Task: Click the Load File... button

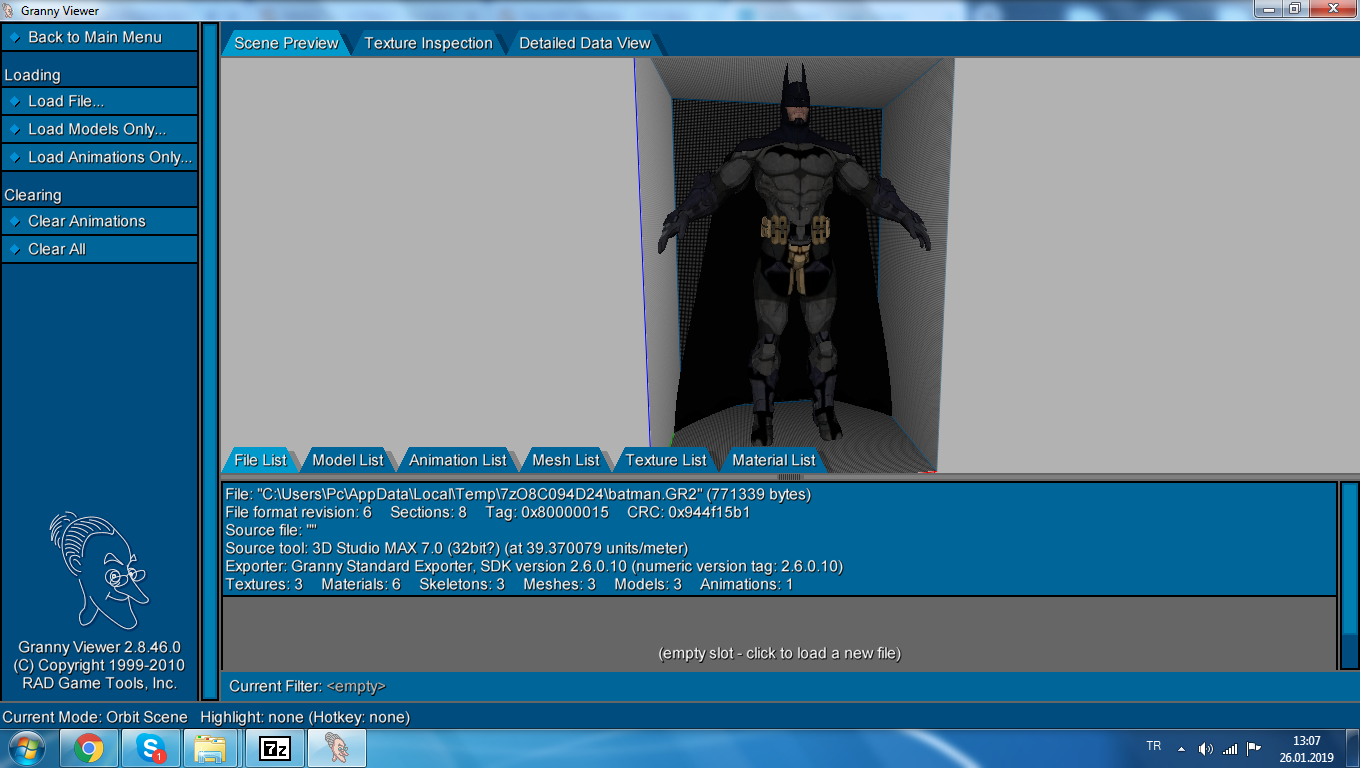Action: point(99,101)
